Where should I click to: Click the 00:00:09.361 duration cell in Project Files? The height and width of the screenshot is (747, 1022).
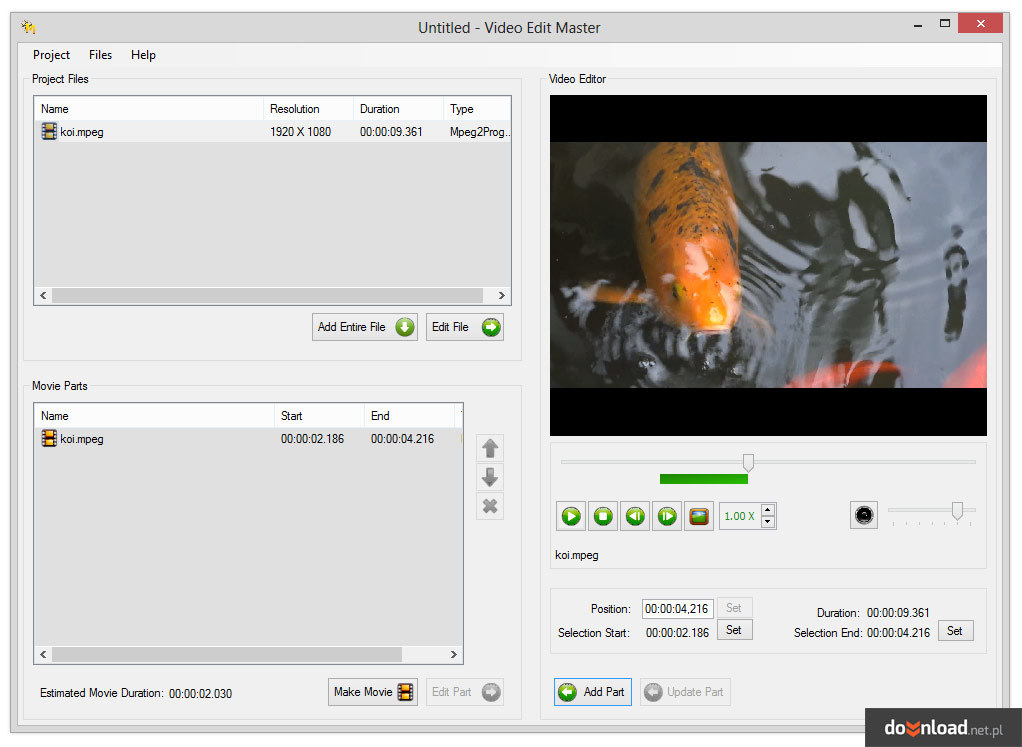(x=391, y=132)
